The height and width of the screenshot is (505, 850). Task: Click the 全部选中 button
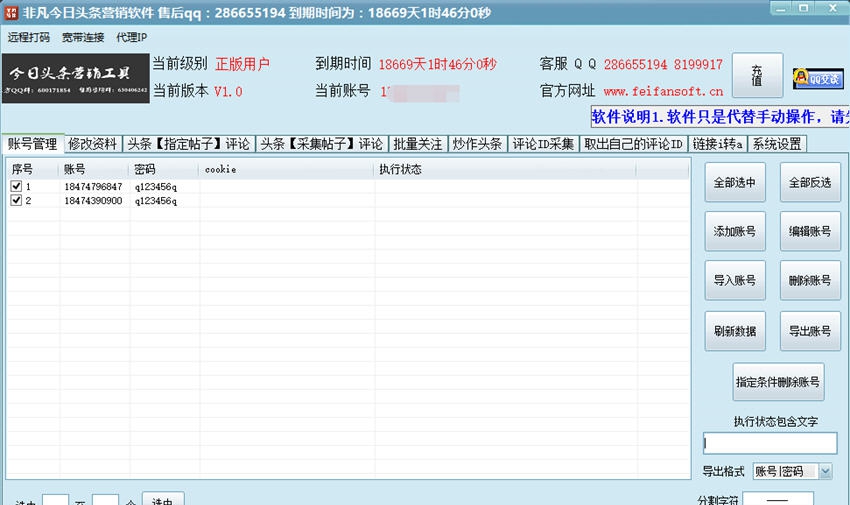coord(735,183)
